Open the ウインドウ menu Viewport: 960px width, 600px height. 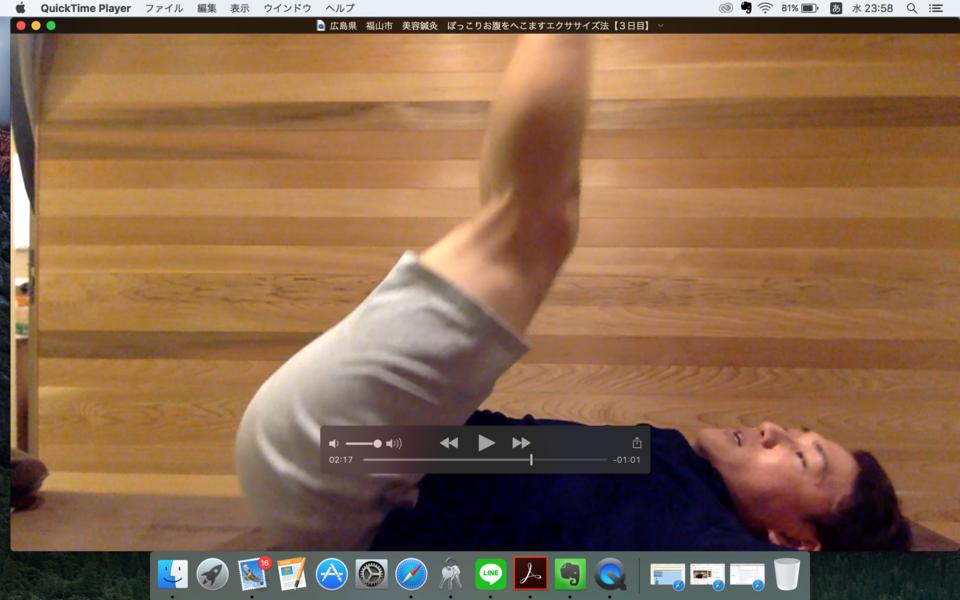click(287, 8)
